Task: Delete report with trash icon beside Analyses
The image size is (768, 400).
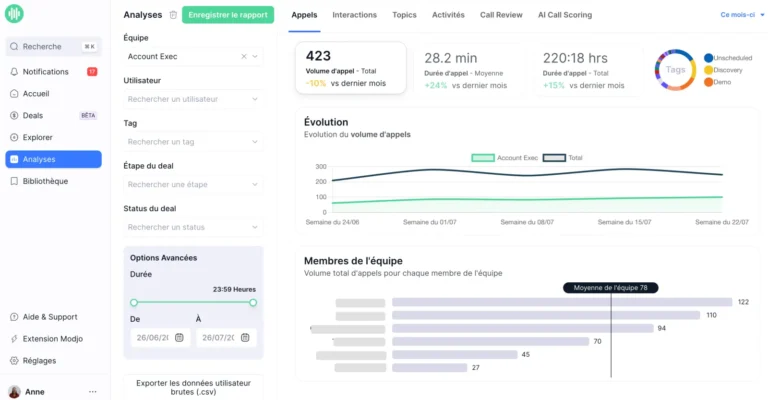Action: coord(173,15)
